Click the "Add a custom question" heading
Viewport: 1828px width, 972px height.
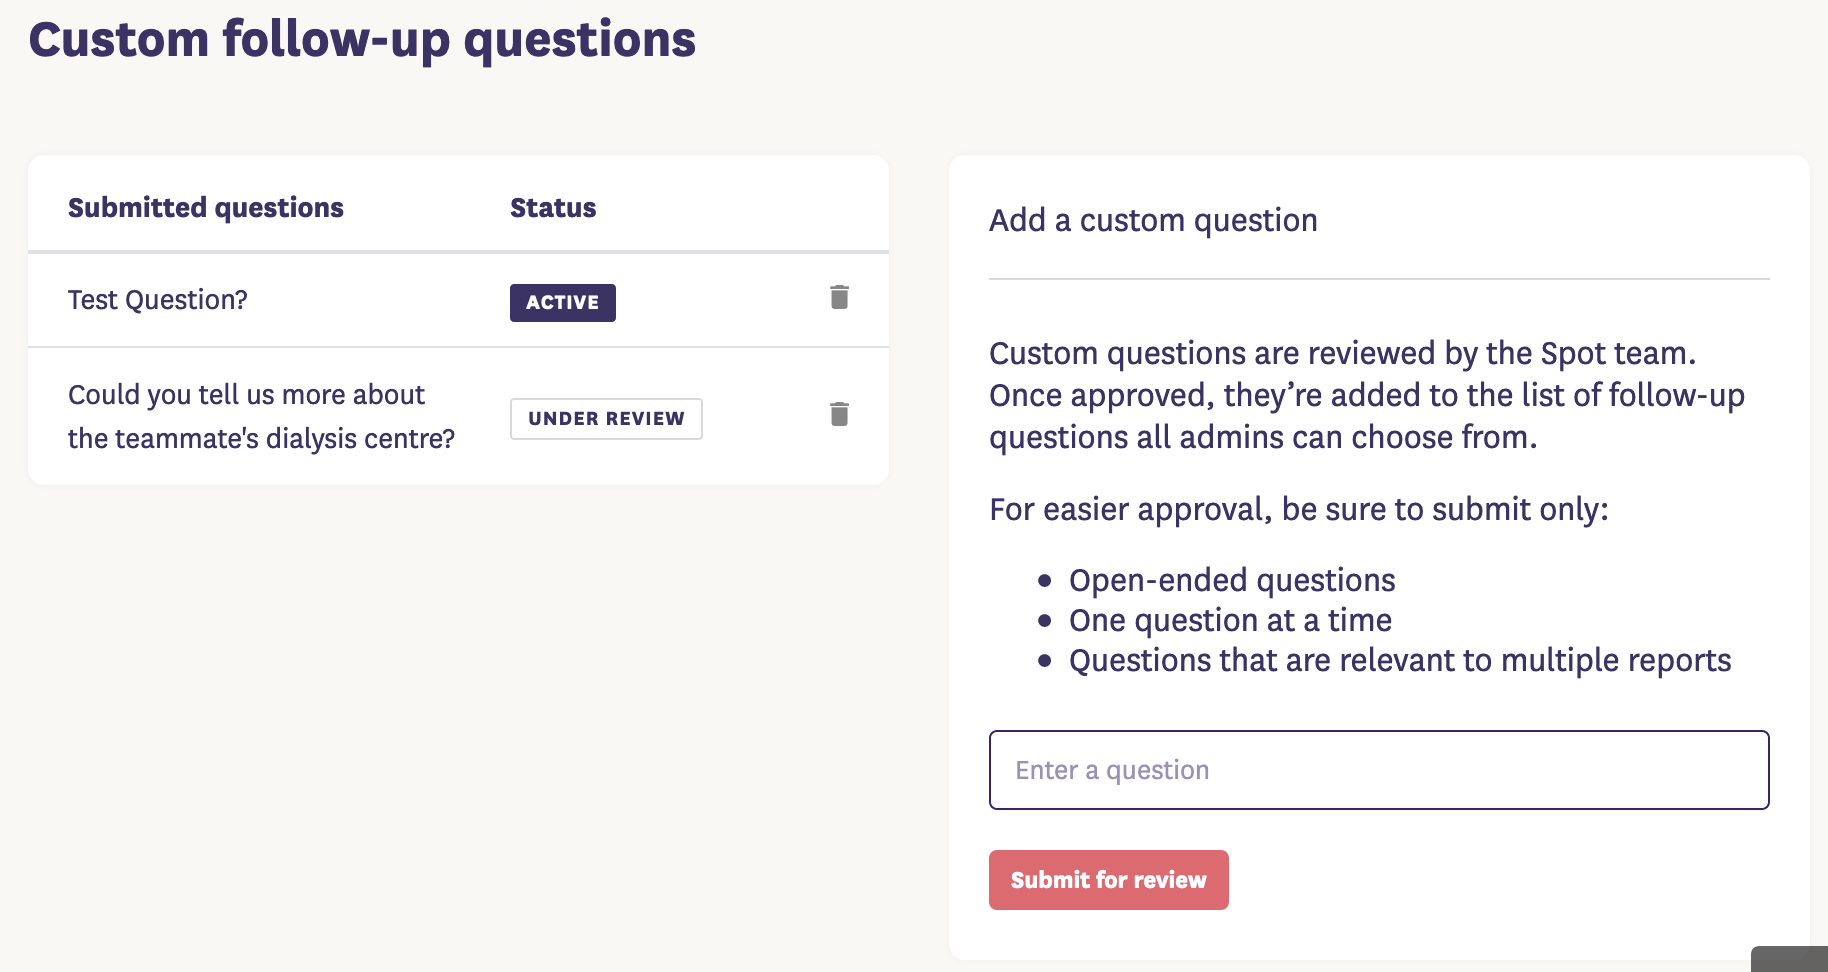[1153, 220]
